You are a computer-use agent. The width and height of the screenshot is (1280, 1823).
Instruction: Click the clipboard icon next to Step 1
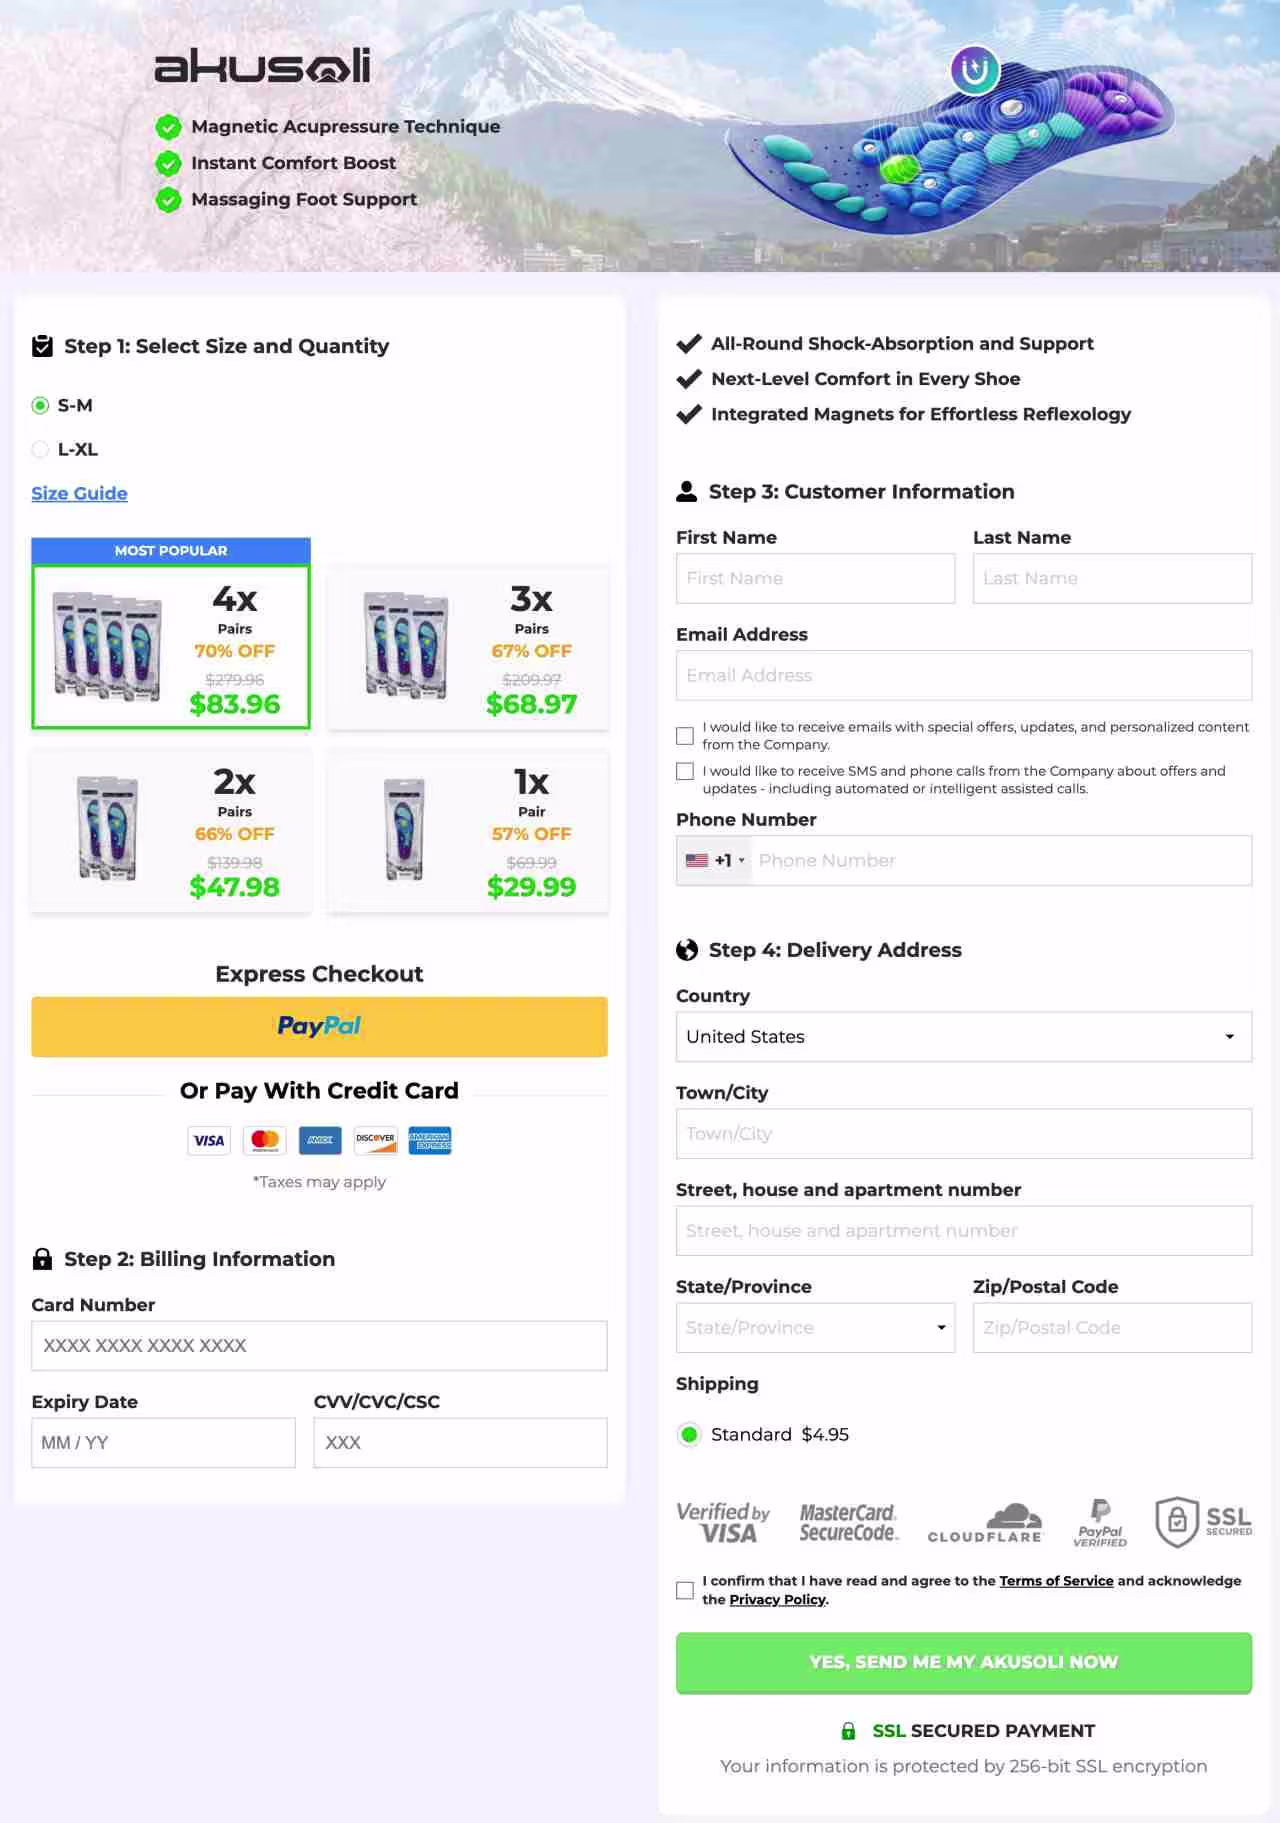point(42,346)
